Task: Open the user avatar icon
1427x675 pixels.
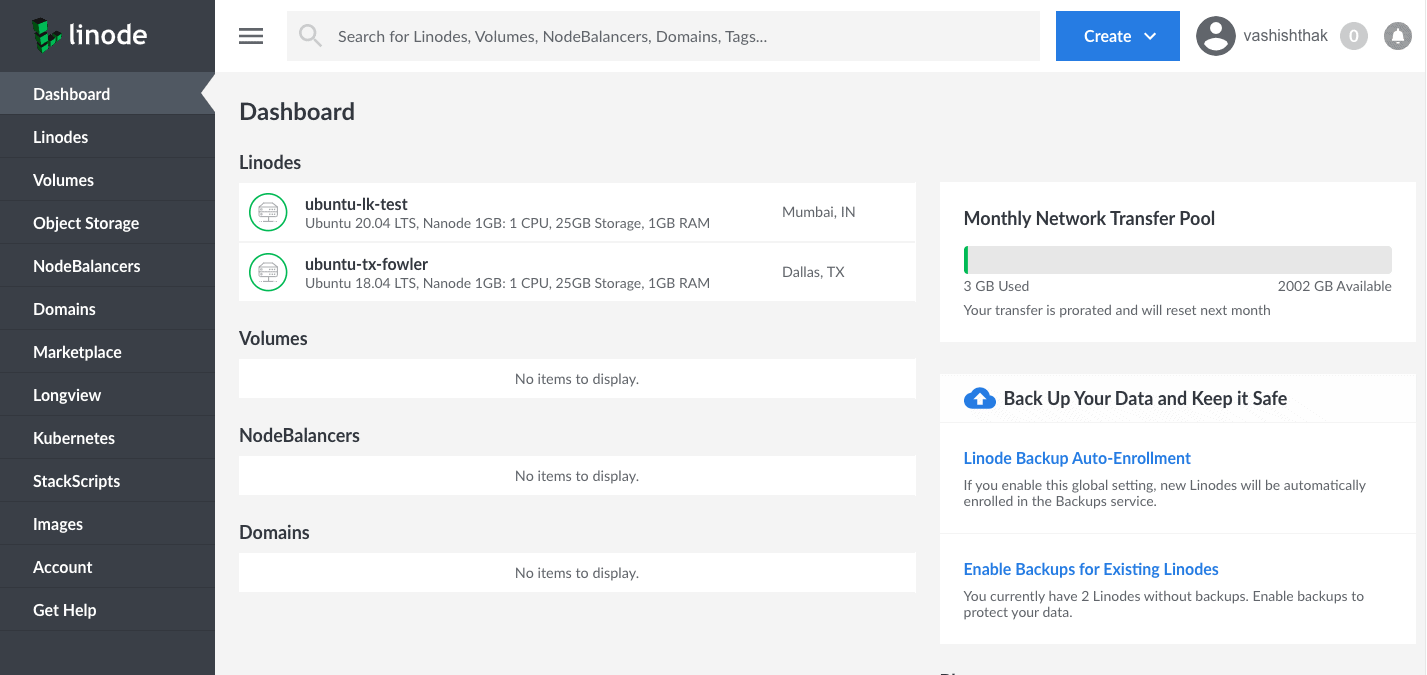Action: (1216, 36)
